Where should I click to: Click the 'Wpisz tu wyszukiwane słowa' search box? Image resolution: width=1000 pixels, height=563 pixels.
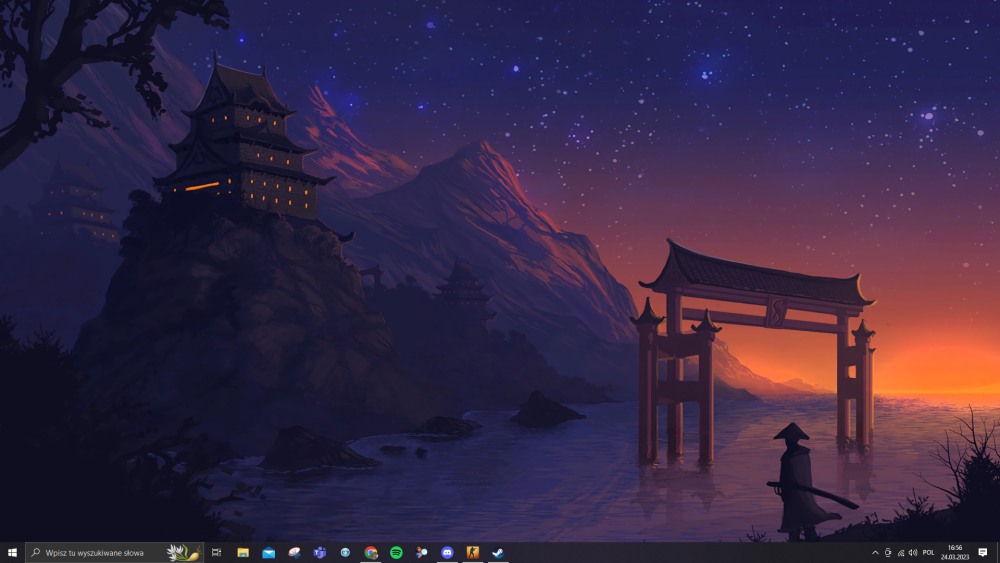[115, 552]
